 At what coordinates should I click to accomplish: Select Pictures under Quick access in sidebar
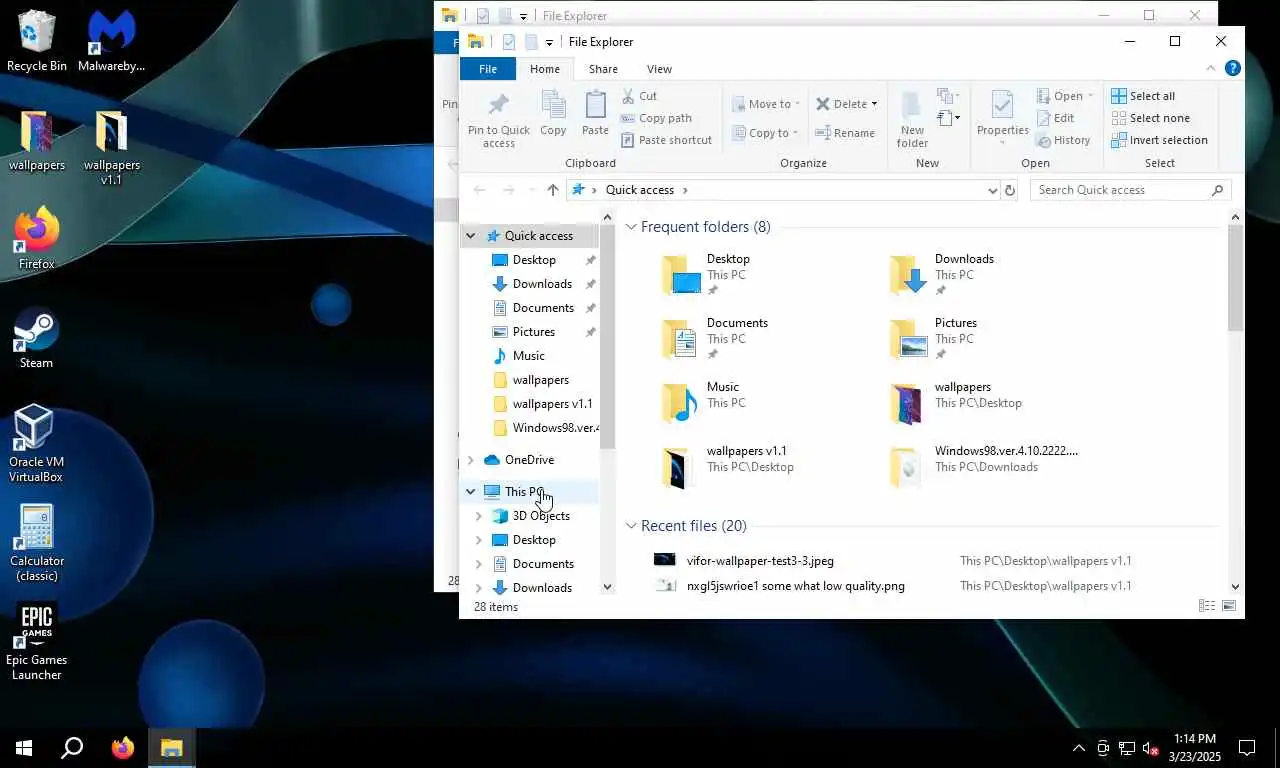534,332
